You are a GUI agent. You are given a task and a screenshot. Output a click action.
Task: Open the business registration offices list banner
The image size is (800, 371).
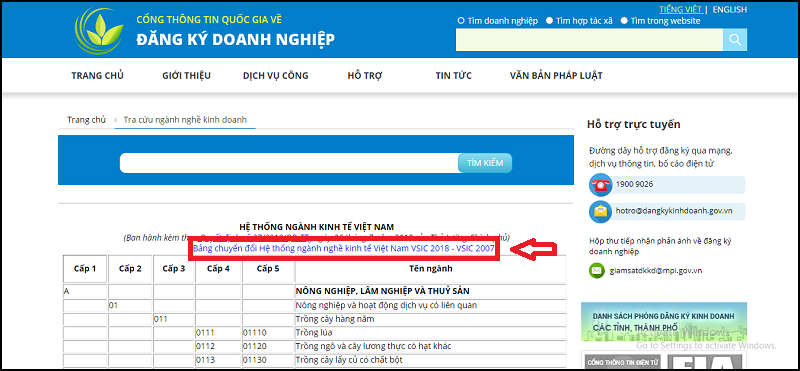click(x=664, y=321)
